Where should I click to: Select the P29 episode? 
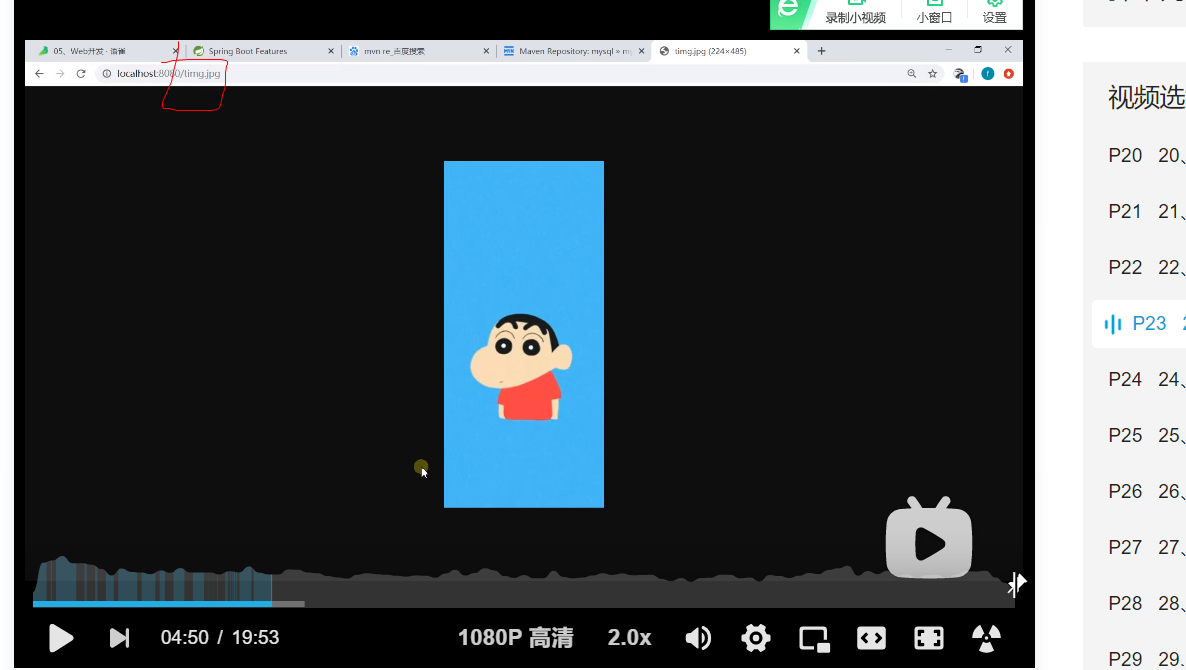click(x=1146, y=658)
